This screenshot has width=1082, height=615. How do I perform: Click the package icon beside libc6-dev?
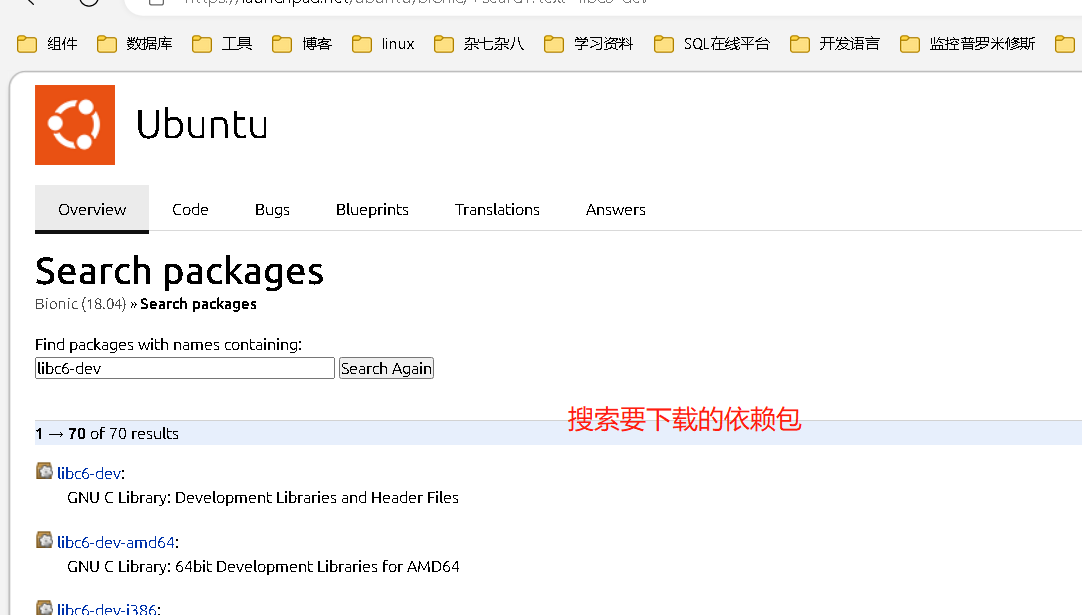44,471
